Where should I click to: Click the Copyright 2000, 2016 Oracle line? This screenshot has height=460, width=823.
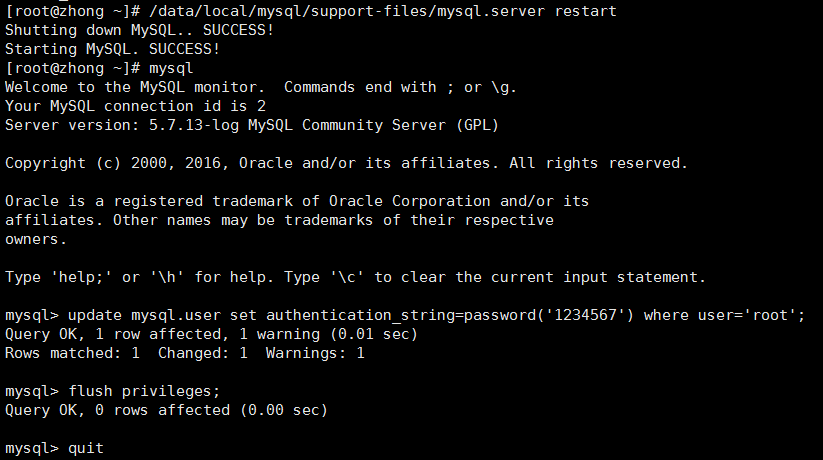pos(345,163)
